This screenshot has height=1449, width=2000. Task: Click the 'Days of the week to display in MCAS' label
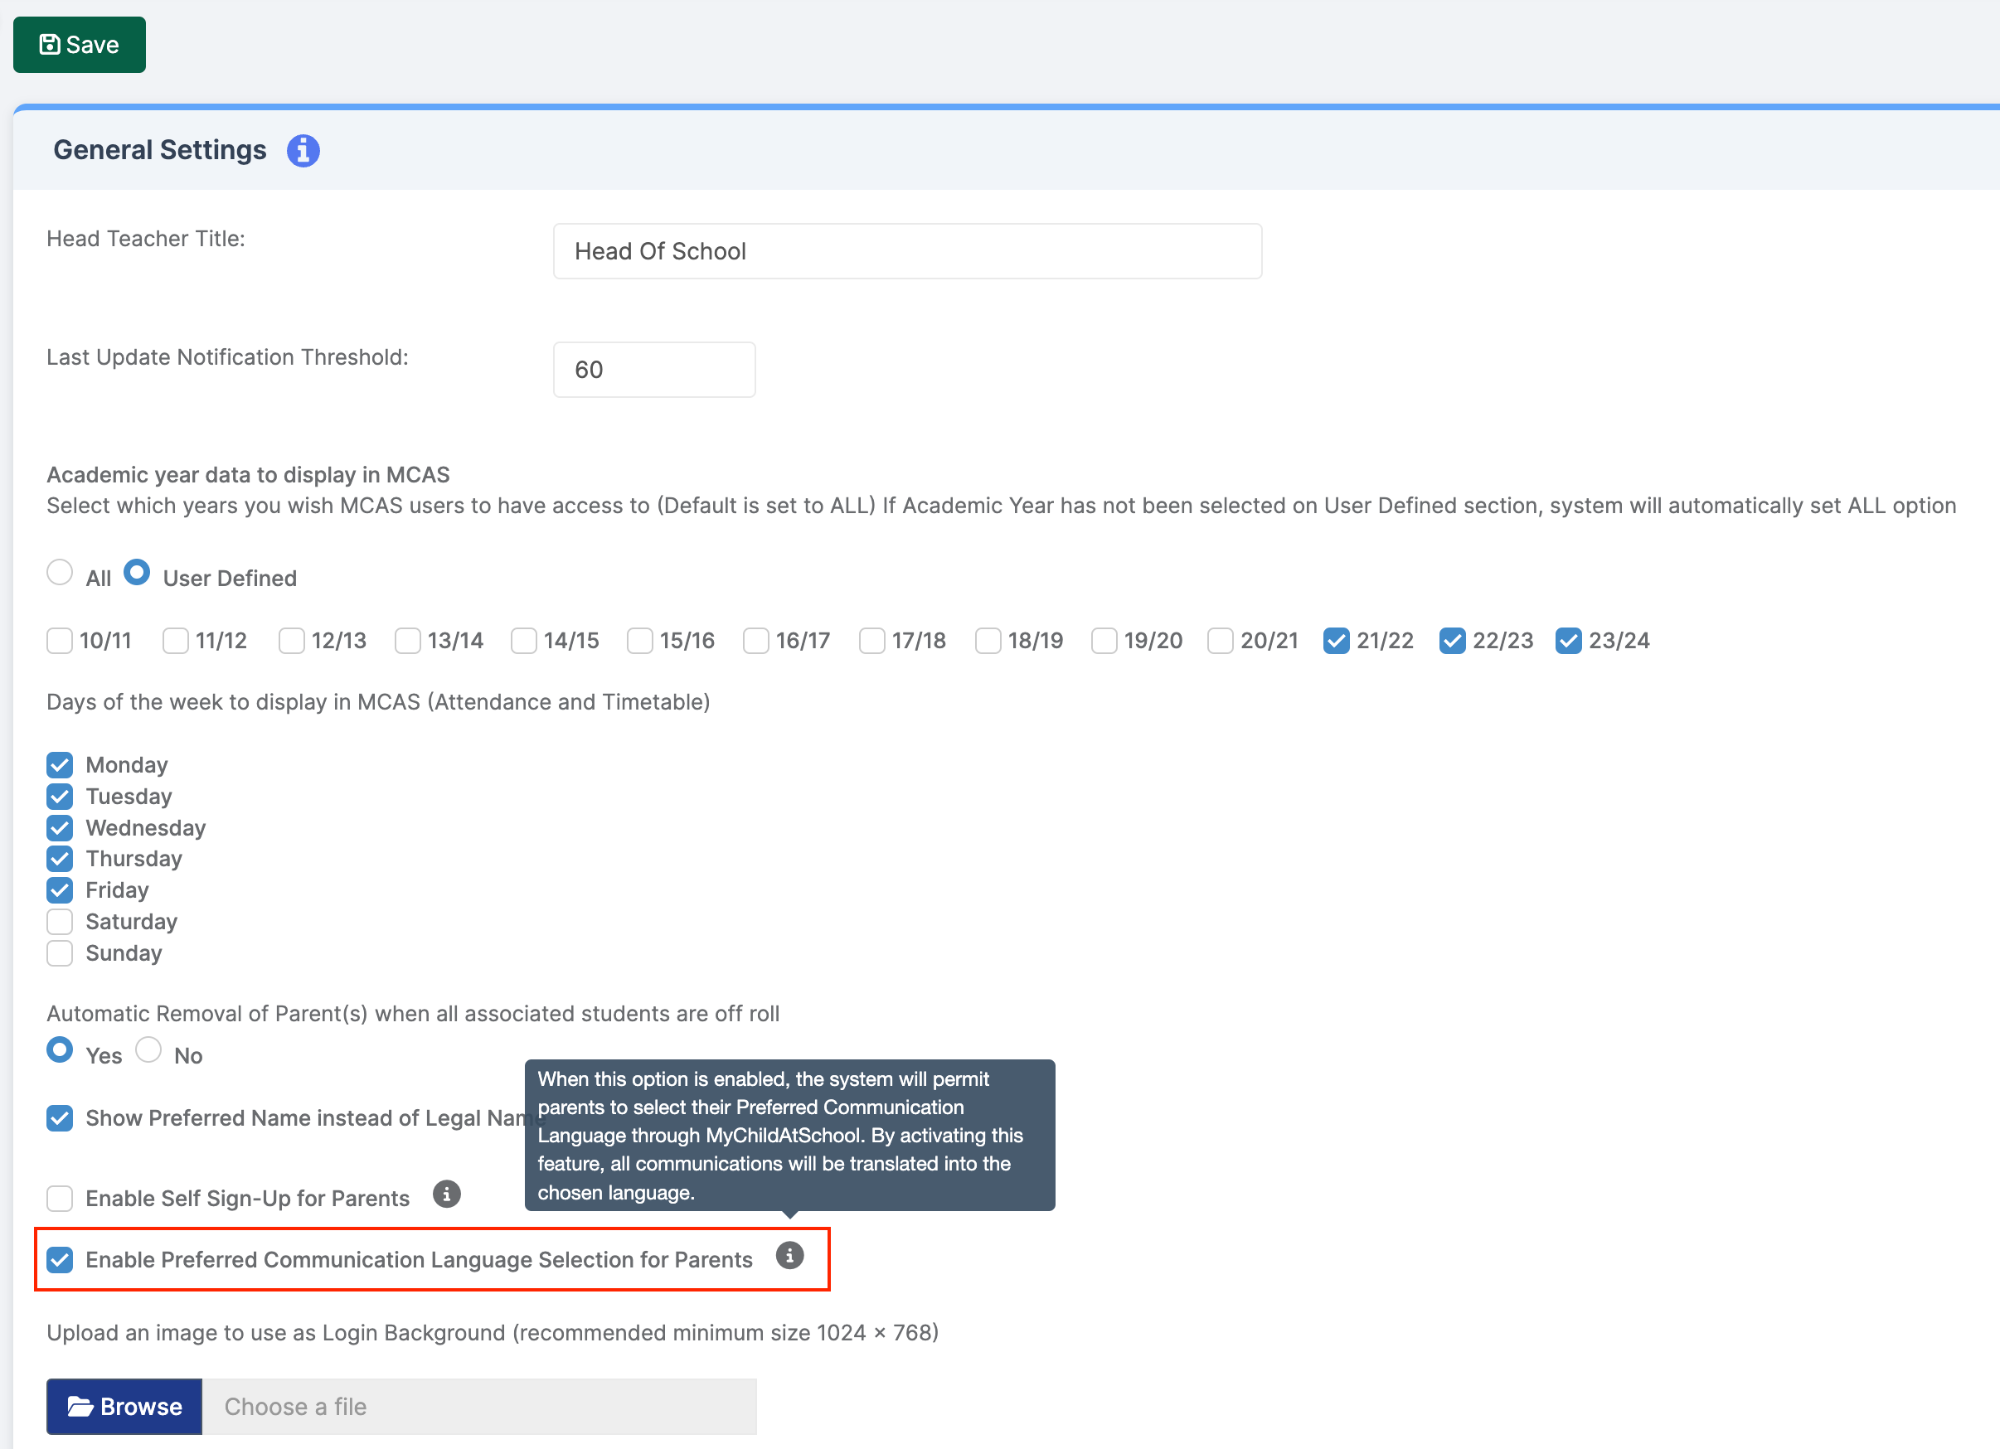coord(378,702)
